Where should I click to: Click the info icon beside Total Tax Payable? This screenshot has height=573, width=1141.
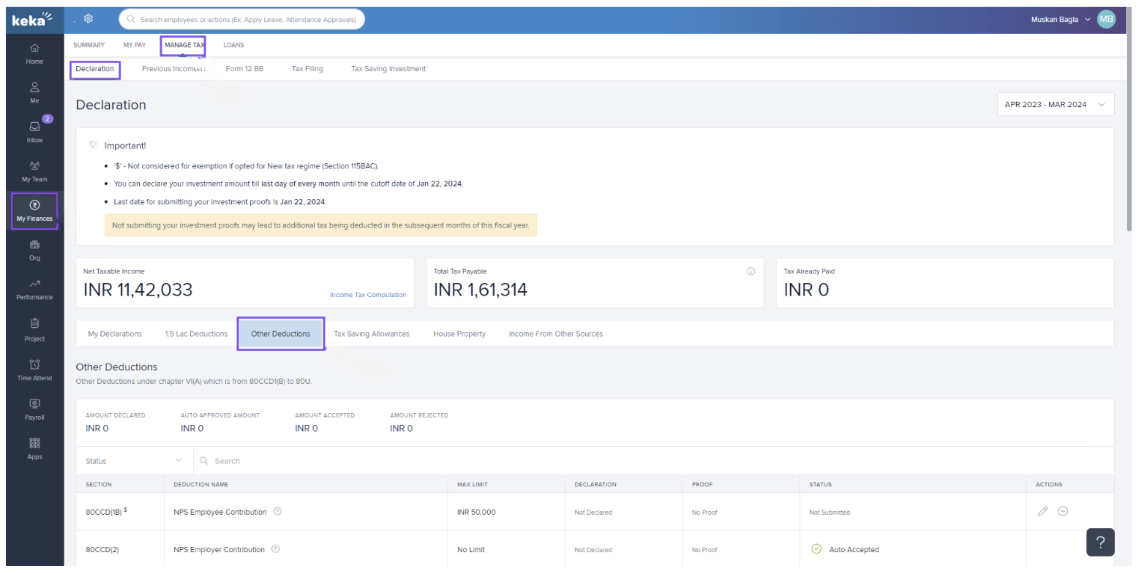click(750, 271)
